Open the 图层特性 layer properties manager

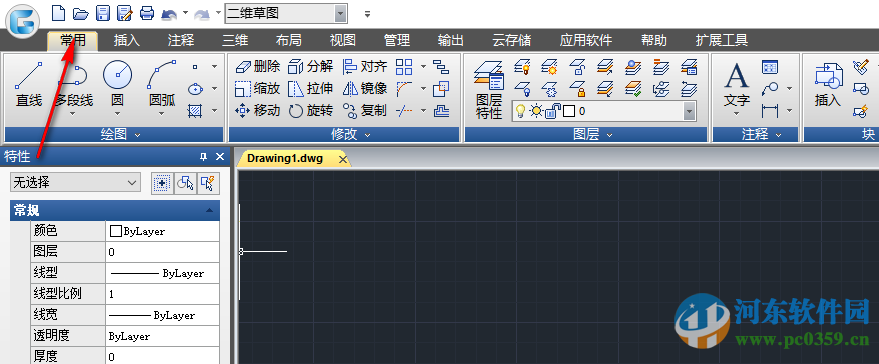click(489, 90)
